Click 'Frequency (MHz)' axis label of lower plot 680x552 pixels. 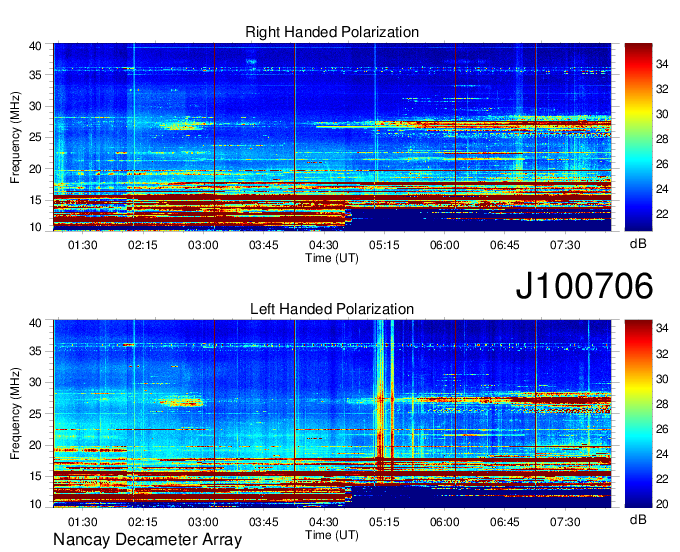click(15, 414)
